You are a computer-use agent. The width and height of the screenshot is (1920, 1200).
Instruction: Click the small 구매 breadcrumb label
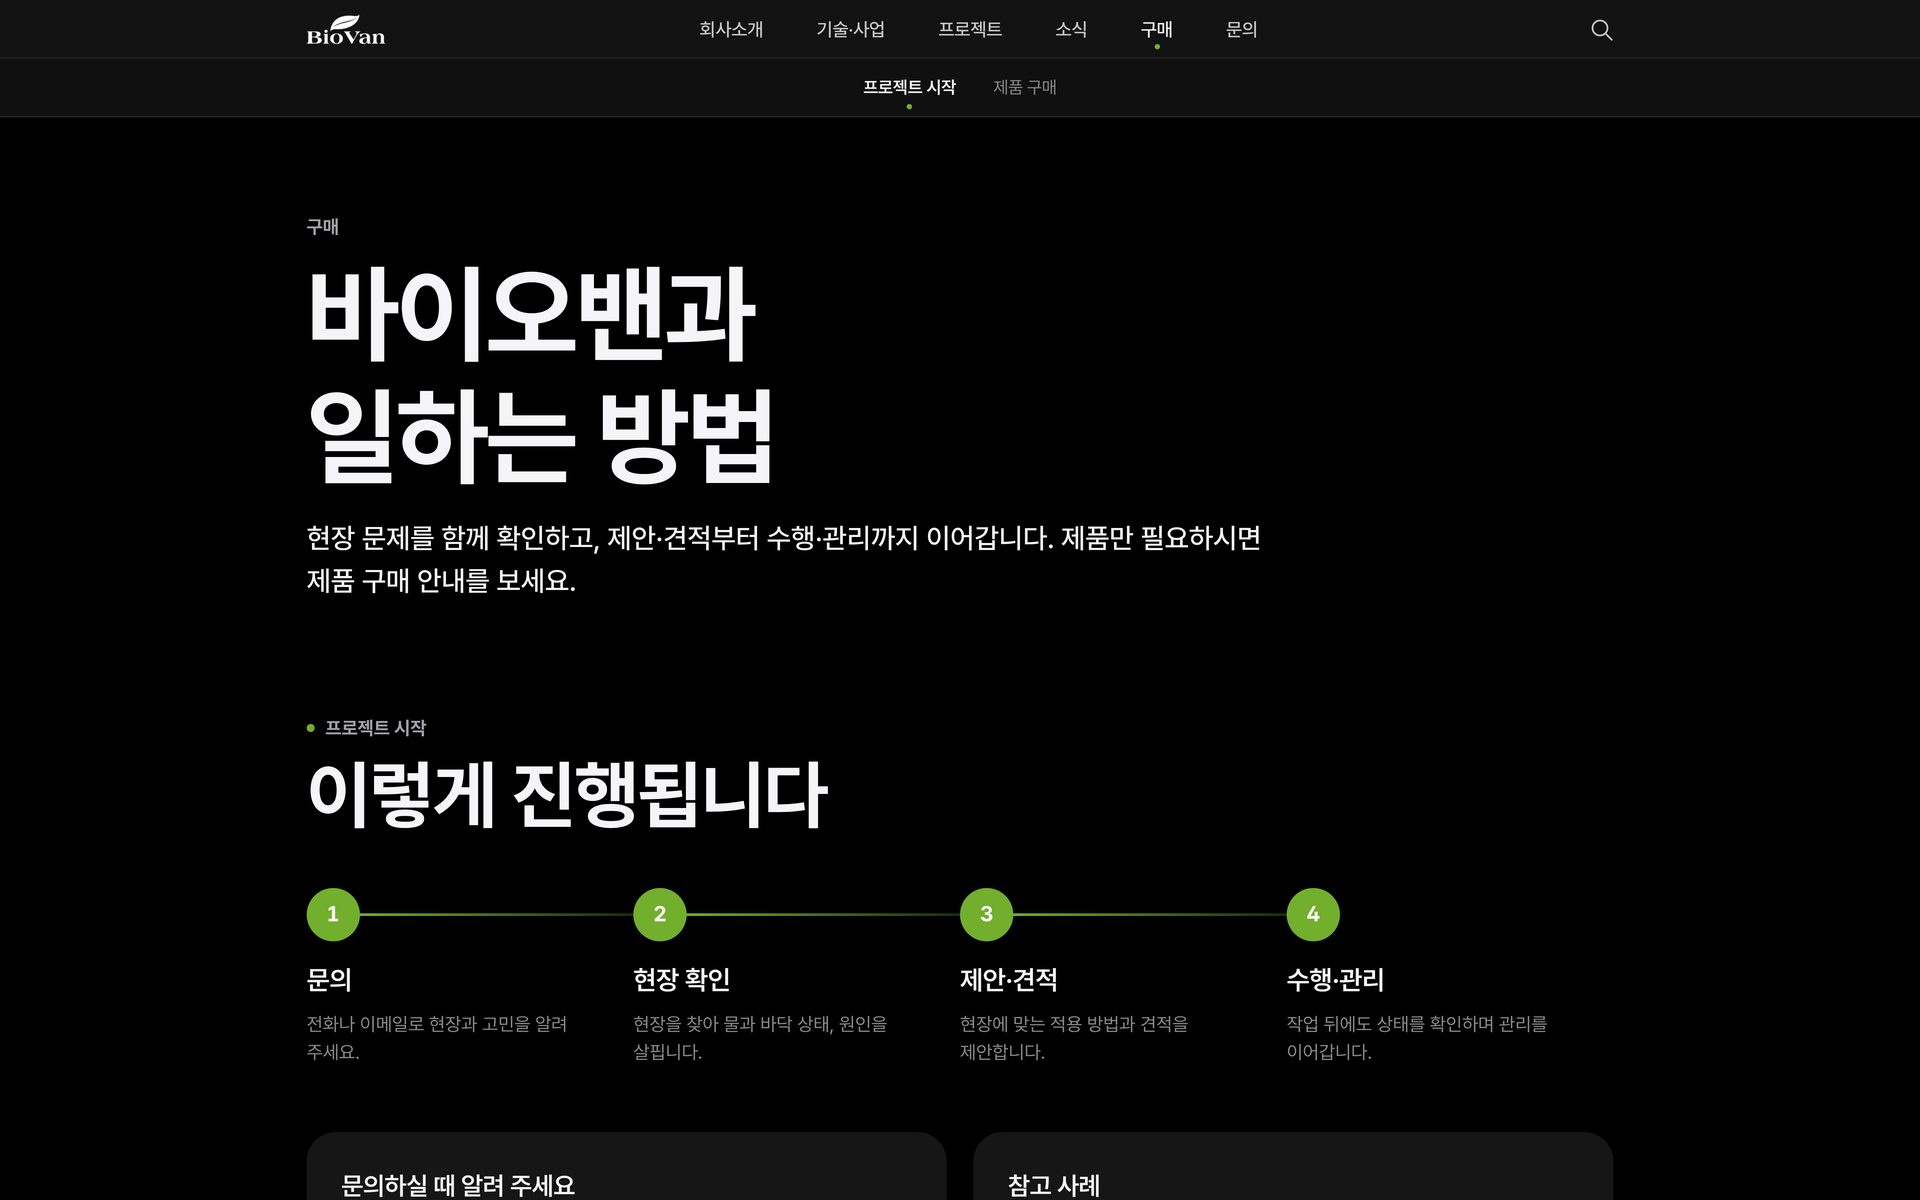coord(322,227)
